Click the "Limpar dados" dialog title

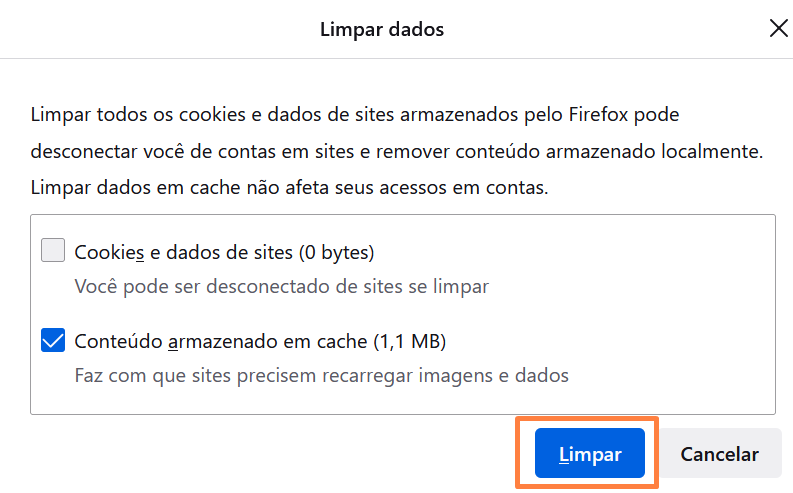click(382, 29)
